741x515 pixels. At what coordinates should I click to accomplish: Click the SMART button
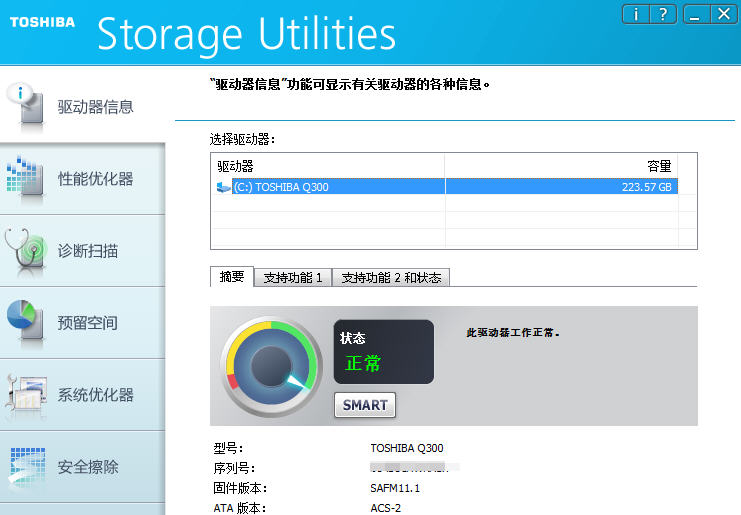point(365,405)
